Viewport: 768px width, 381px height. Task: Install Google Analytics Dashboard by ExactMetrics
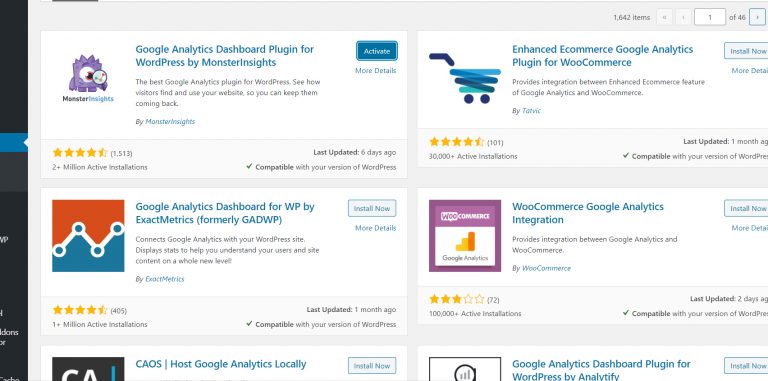coord(372,208)
